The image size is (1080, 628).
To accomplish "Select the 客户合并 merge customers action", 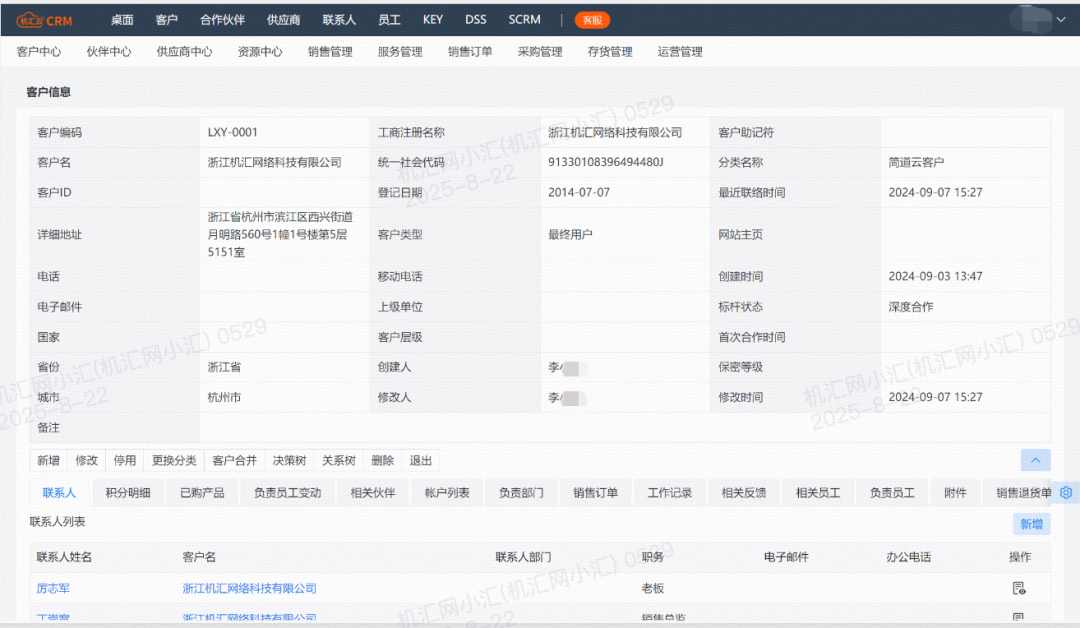I will [234, 460].
